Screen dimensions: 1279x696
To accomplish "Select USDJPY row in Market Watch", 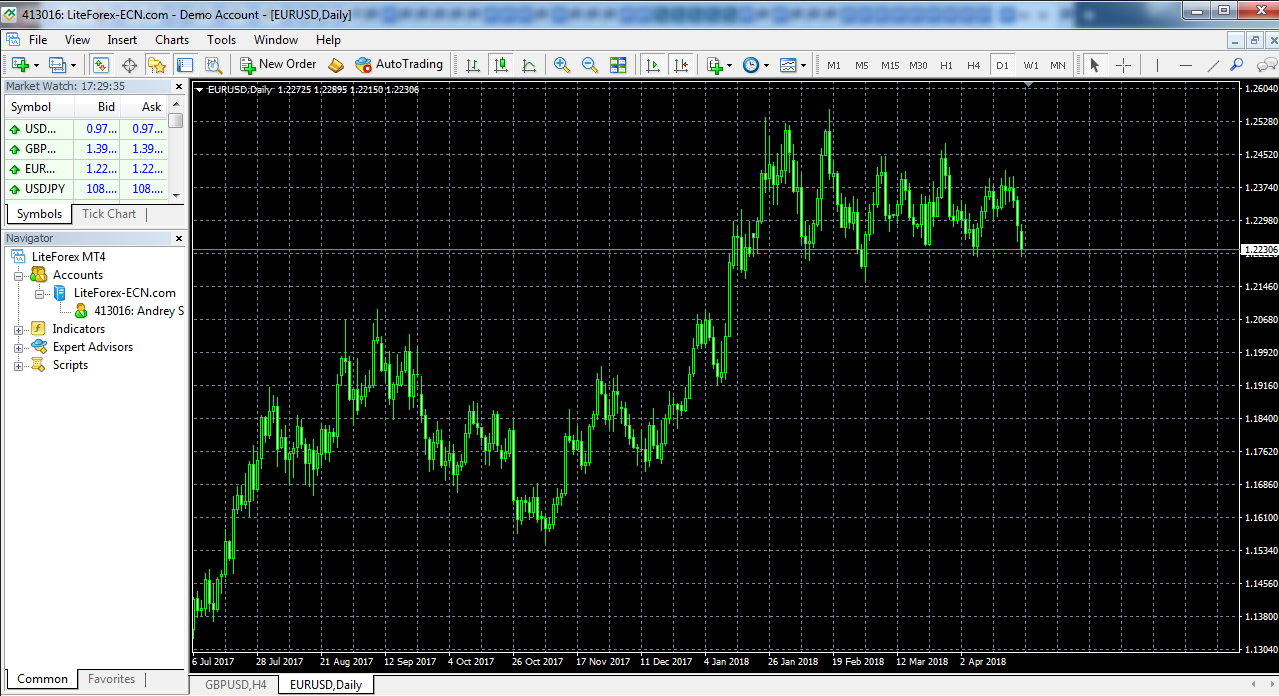I will (x=86, y=189).
